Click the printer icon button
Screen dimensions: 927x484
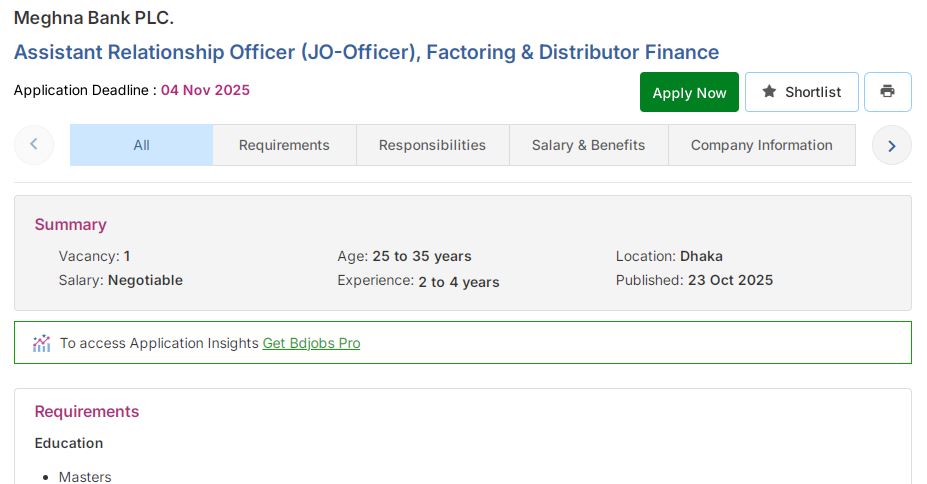[x=887, y=92]
